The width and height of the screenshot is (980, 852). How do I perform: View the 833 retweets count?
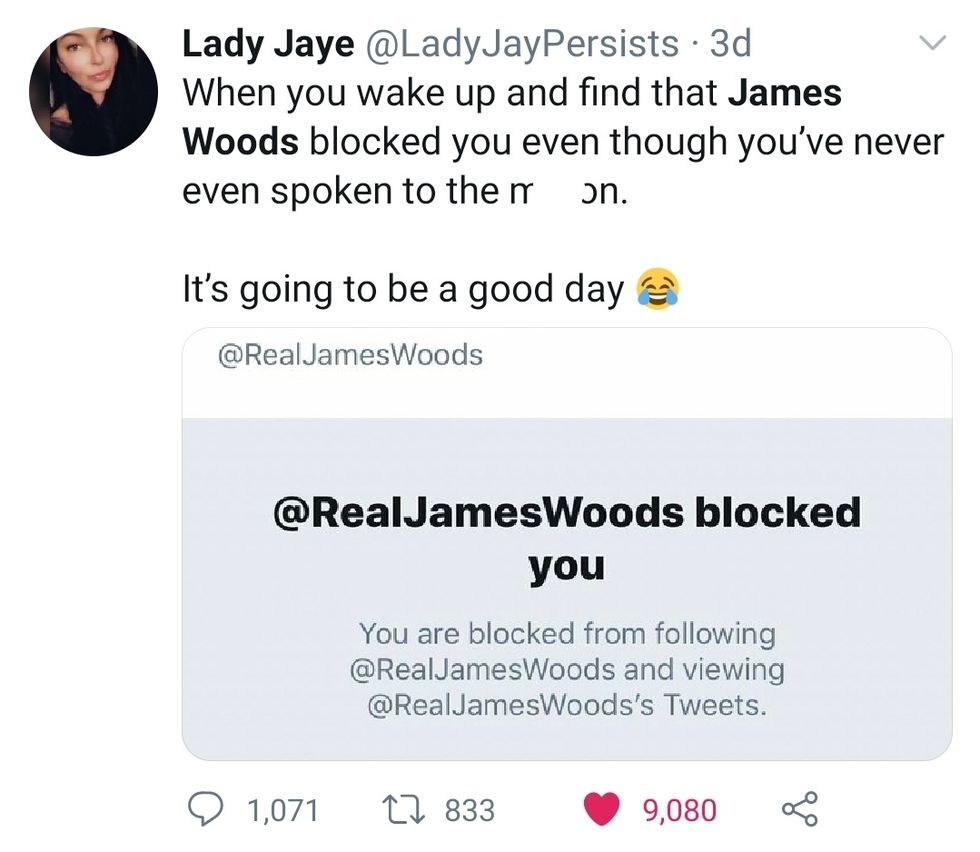(470, 810)
